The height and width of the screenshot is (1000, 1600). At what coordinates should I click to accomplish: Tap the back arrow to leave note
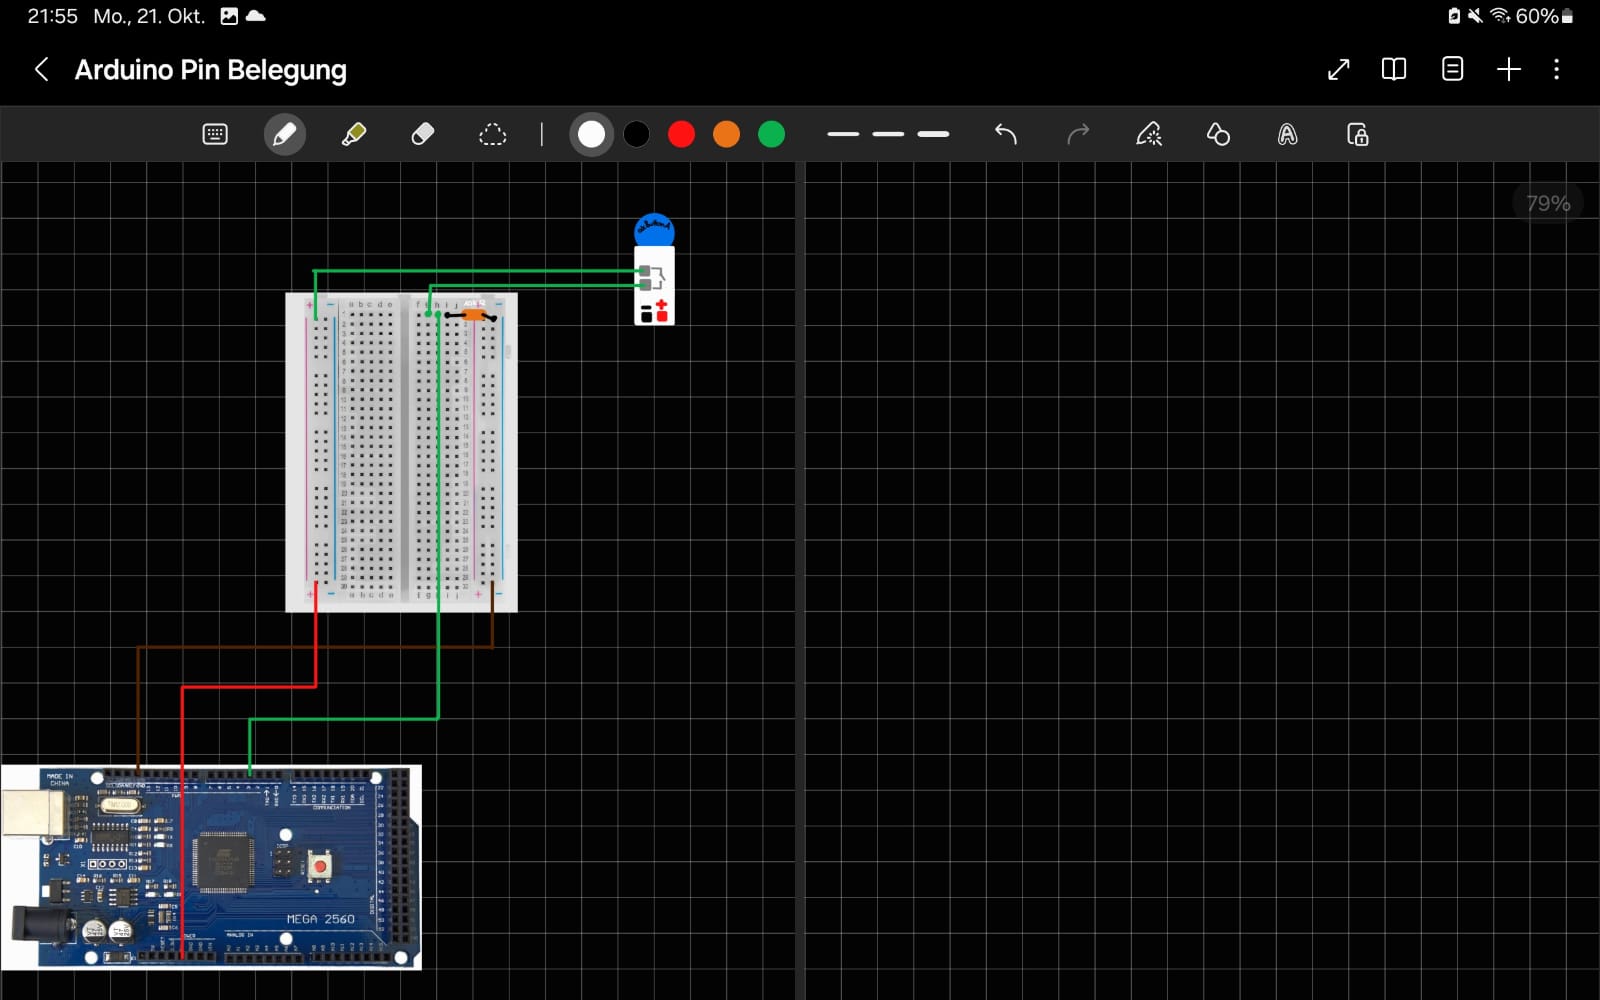point(41,70)
